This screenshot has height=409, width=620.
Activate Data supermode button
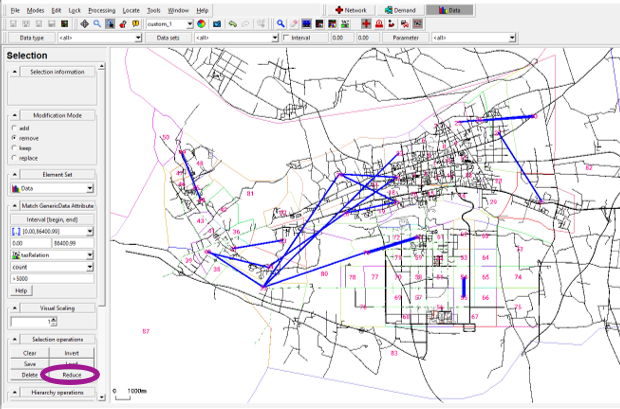coord(449,8)
